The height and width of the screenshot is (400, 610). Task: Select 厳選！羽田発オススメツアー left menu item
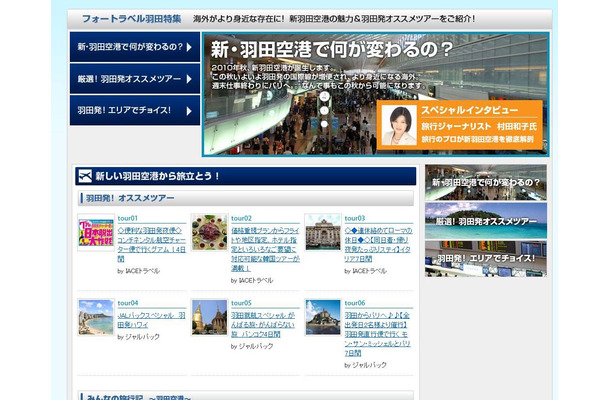tap(135, 79)
